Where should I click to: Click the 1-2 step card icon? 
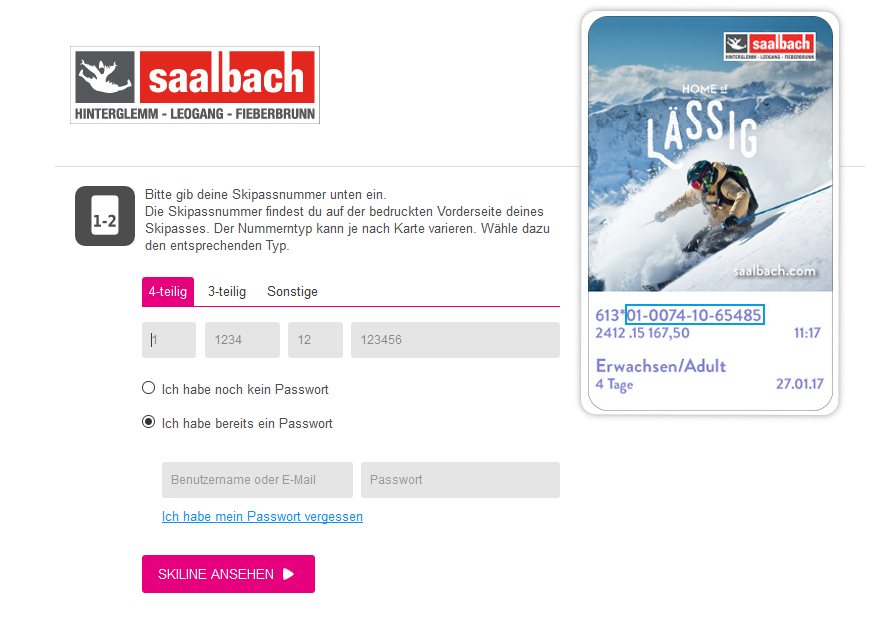coord(105,216)
